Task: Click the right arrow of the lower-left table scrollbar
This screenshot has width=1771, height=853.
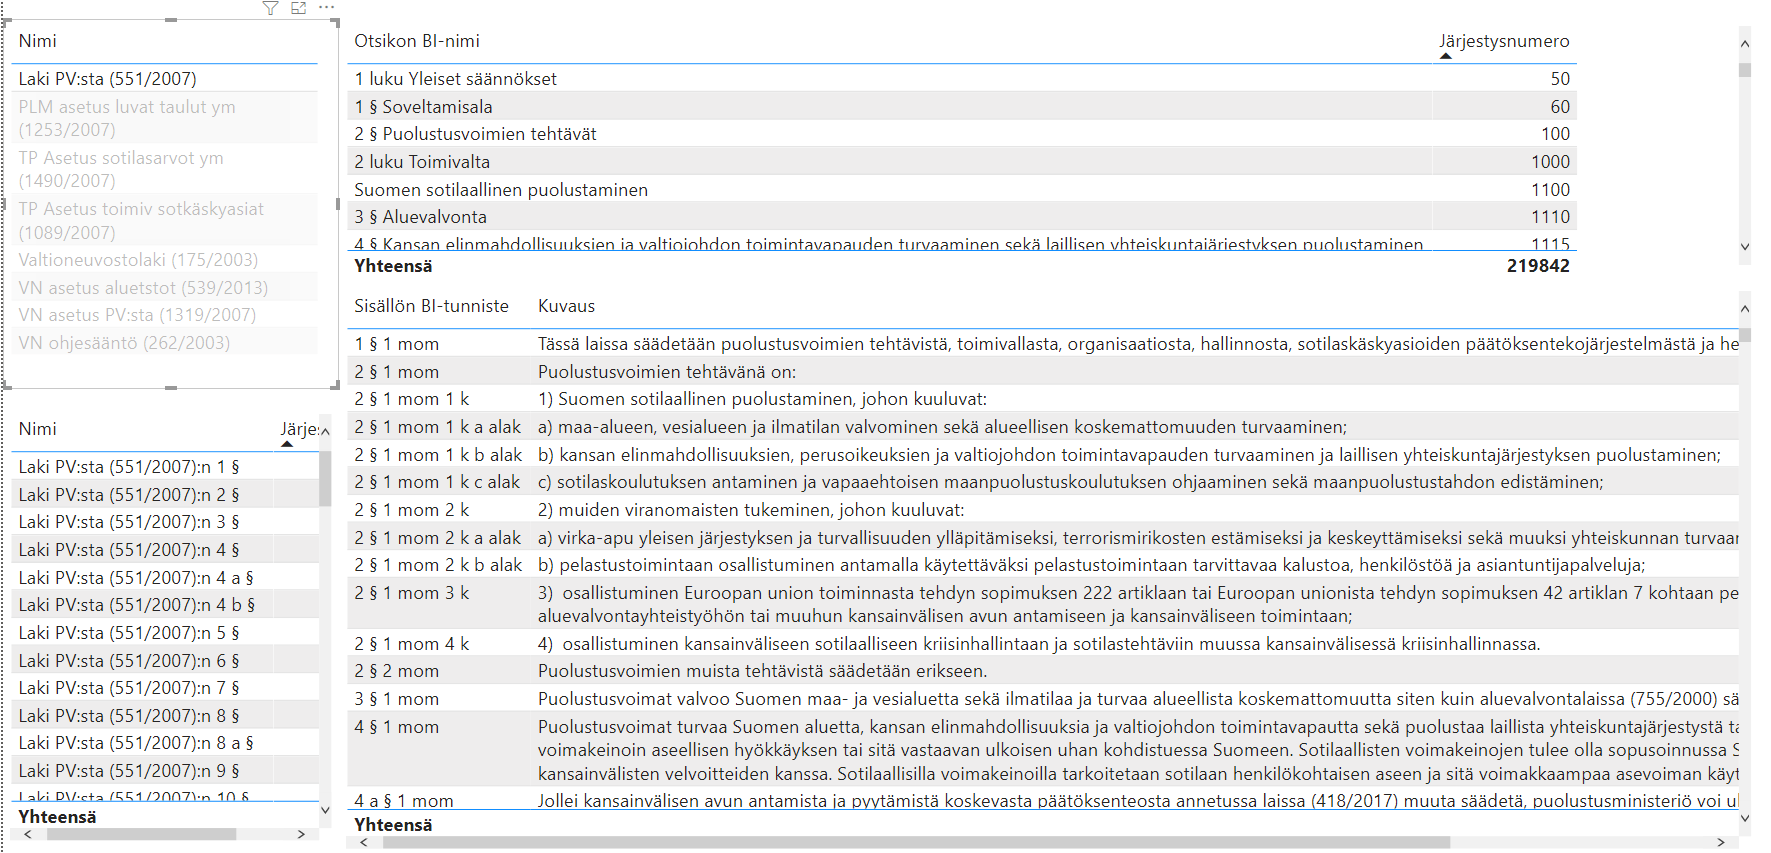Action: tap(301, 834)
